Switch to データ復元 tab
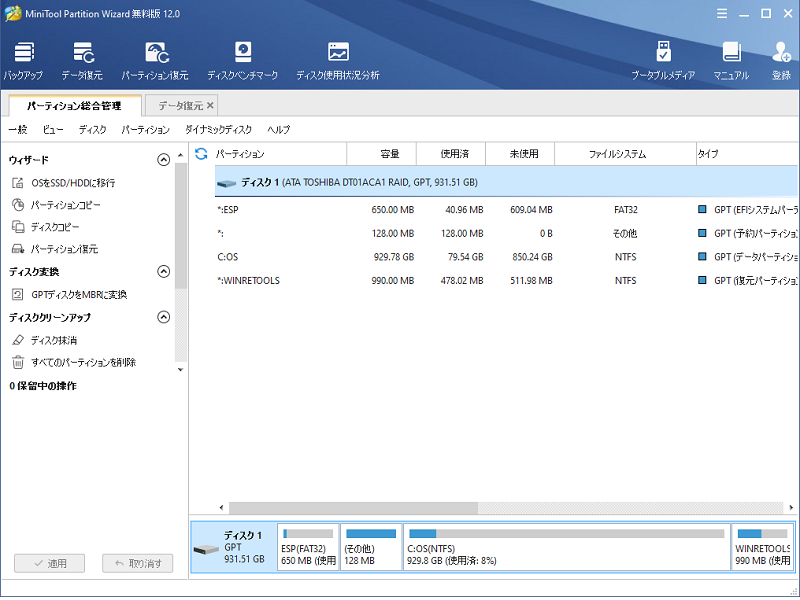 coord(180,106)
